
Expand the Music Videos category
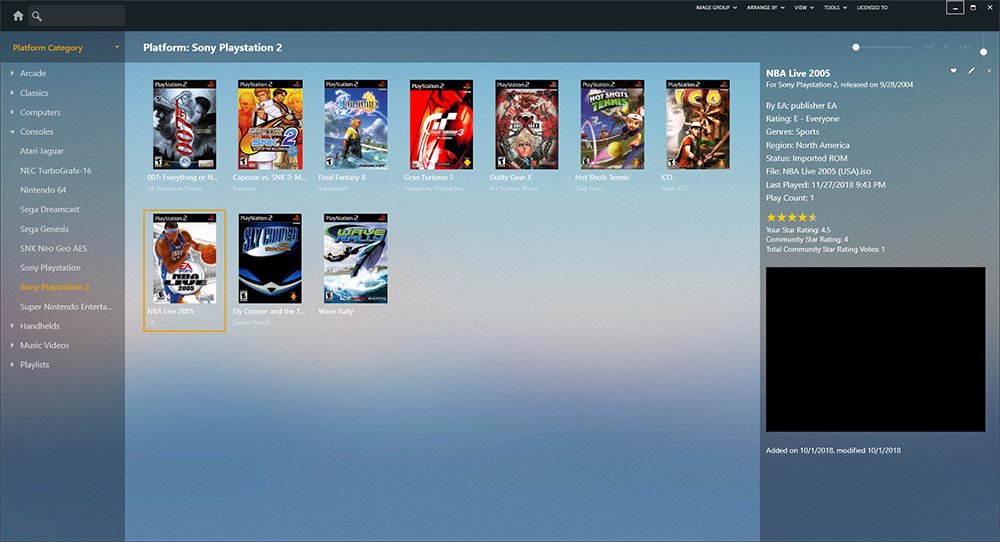(x=12, y=345)
